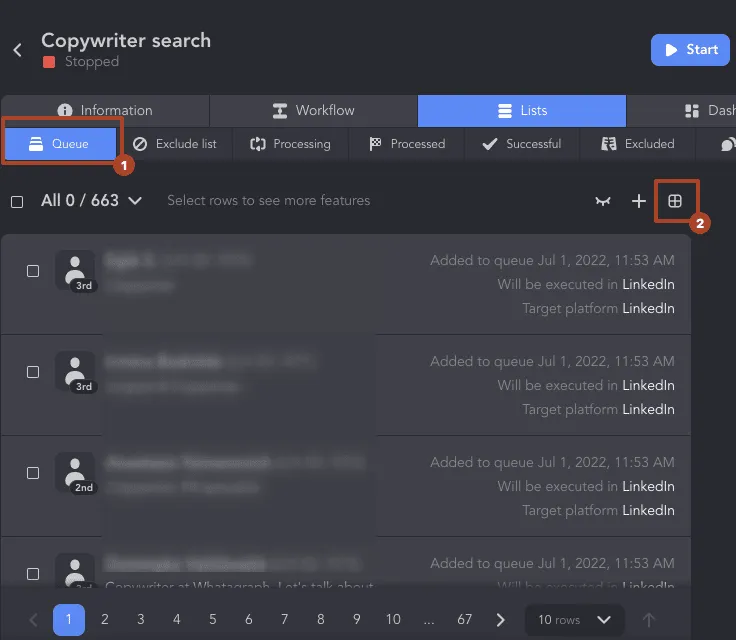Open the partially hidden tab after Excluded

click(716, 144)
